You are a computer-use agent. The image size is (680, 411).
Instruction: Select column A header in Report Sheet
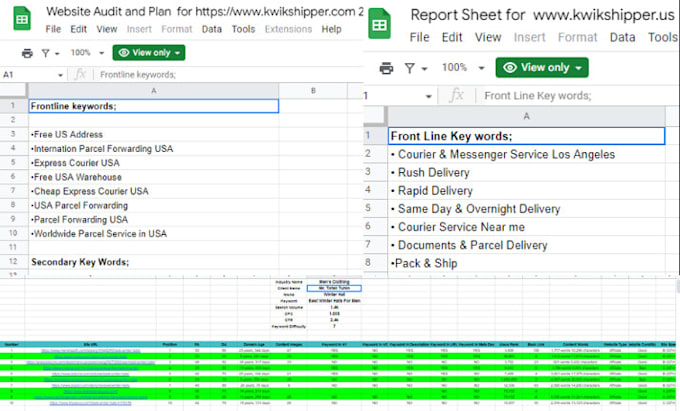click(526, 116)
